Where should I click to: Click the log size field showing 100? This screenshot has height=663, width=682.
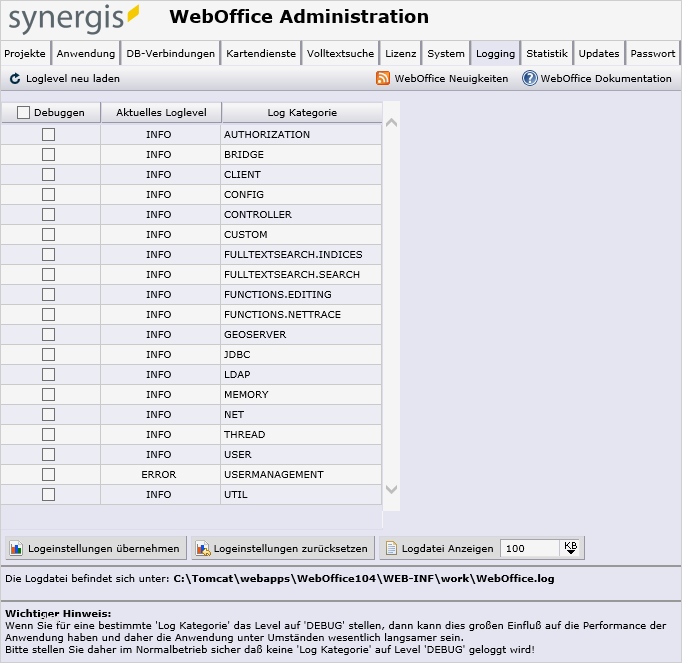coord(529,548)
